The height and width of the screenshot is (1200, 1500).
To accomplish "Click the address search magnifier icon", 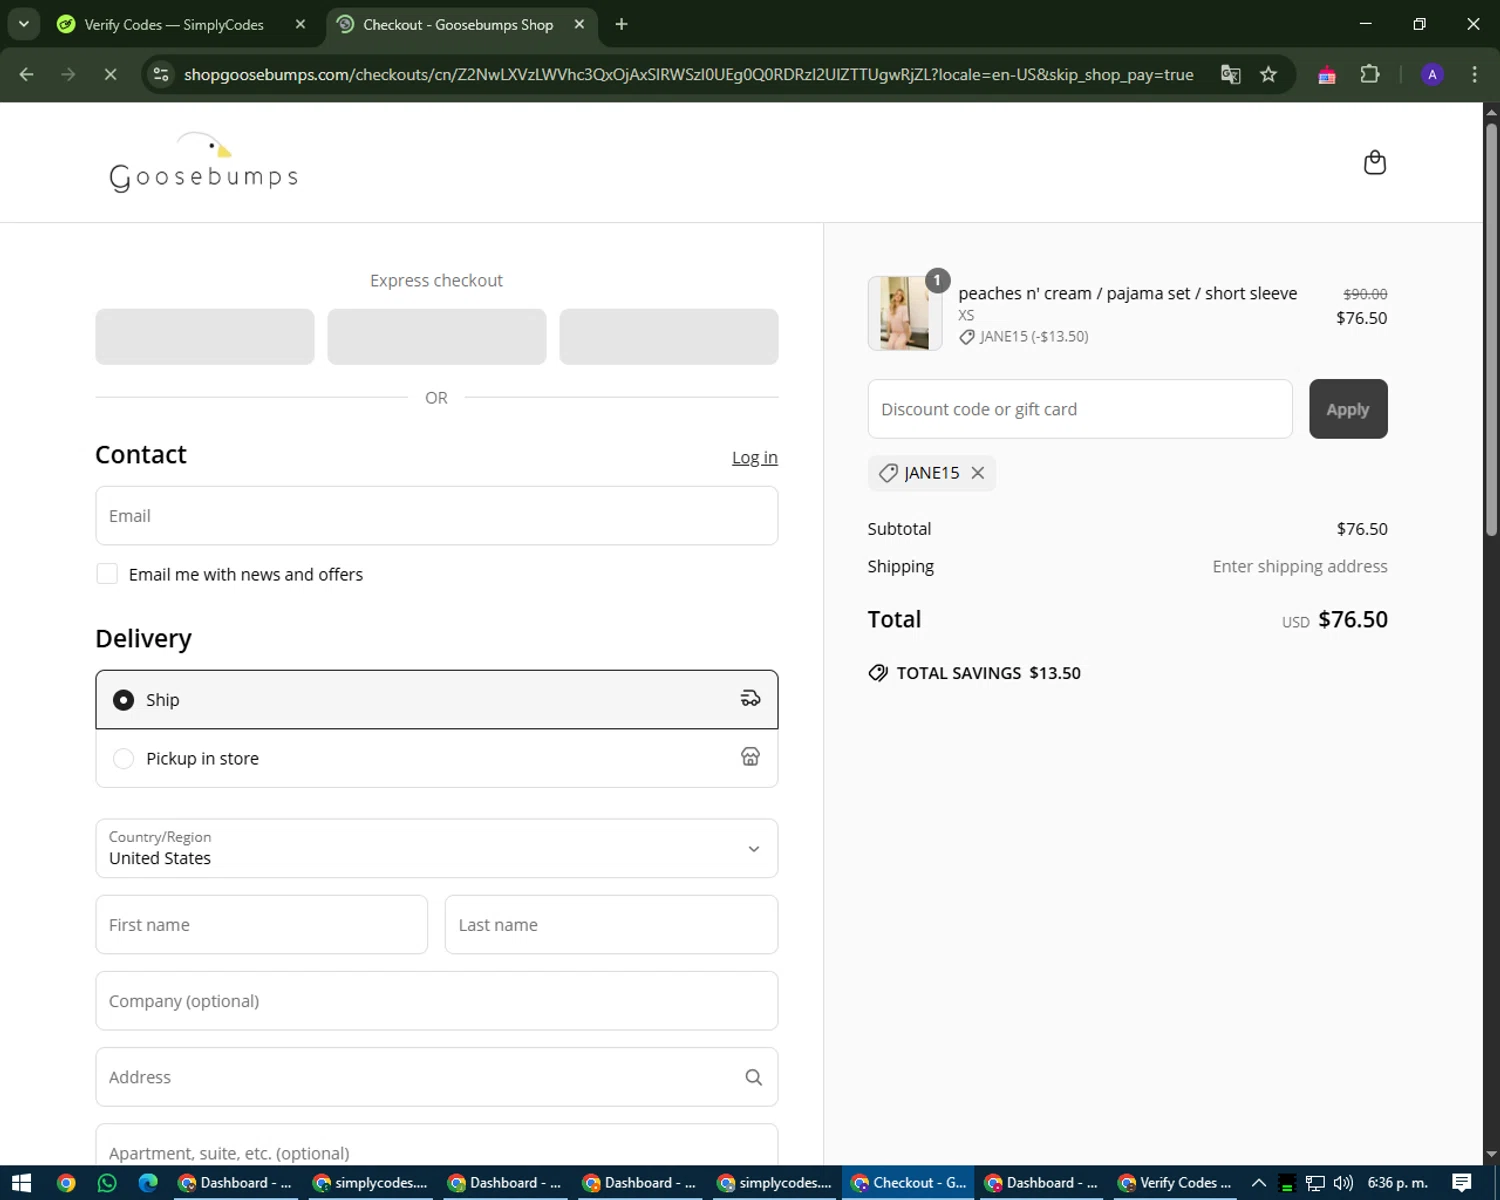I will click(754, 1077).
